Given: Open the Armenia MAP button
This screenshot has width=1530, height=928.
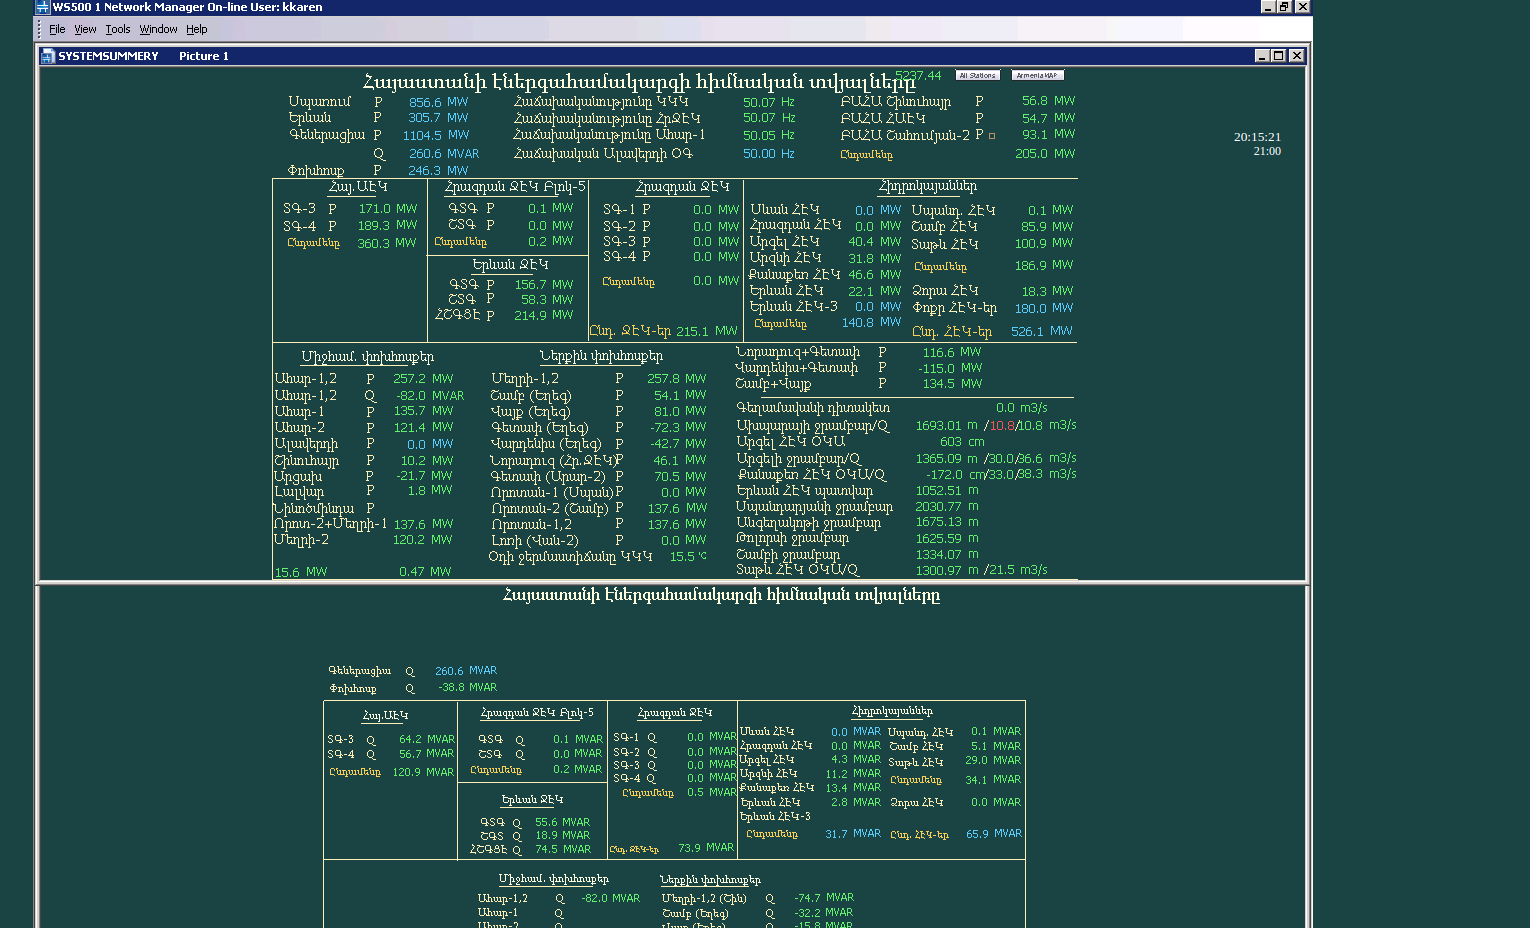Looking at the screenshot, I should 1038,75.
